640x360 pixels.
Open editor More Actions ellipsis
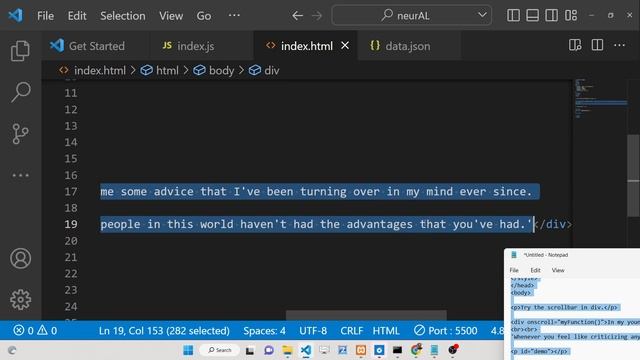pyautogui.click(x=619, y=45)
